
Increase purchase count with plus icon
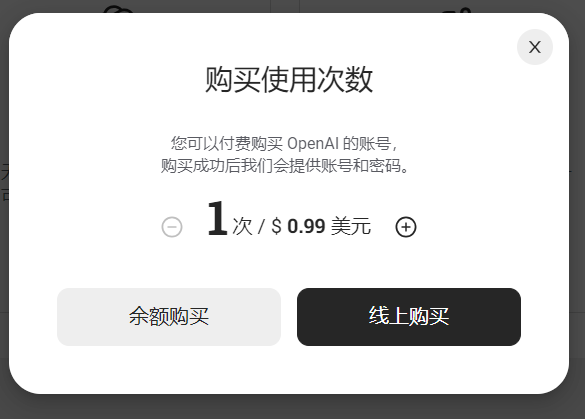(406, 227)
